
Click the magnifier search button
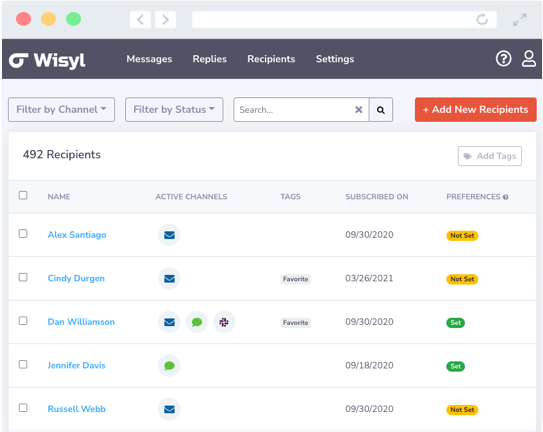pyautogui.click(x=381, y=110)
